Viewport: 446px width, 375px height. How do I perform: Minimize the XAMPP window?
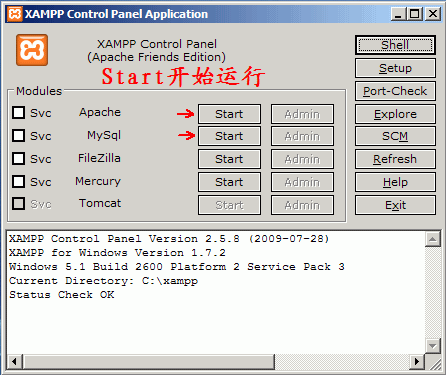pos(398,14)
